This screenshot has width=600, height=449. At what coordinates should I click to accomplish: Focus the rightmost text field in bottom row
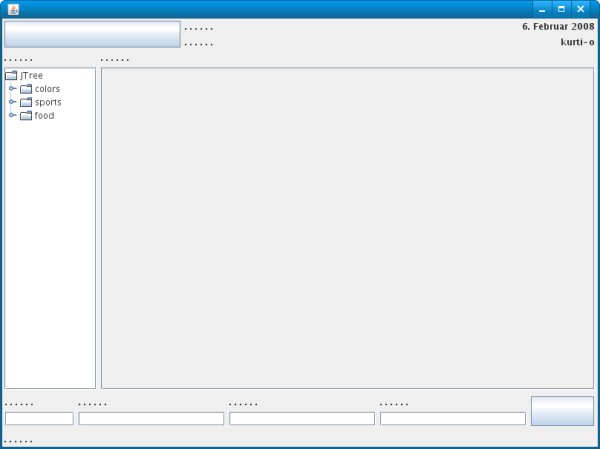click(x=452, y=418)
